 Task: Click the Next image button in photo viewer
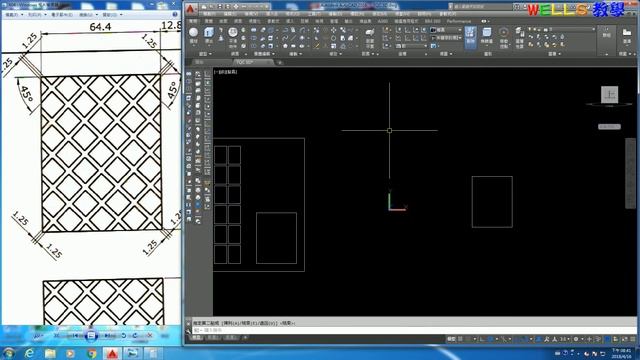pos(107,336)
